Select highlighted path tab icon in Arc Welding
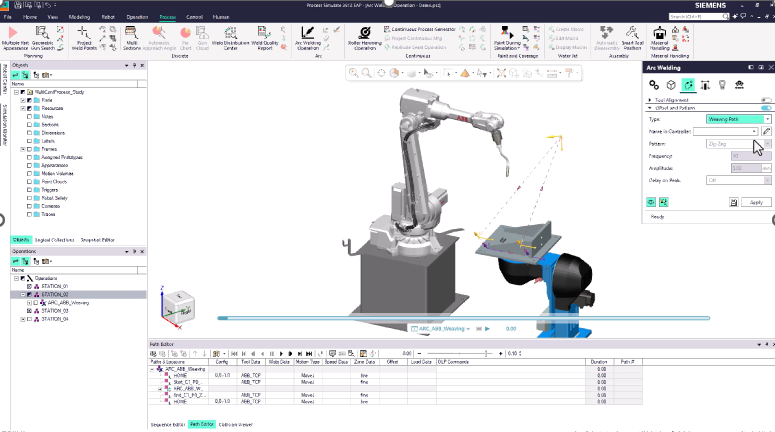The image size is (775, 432). [688, 85]
